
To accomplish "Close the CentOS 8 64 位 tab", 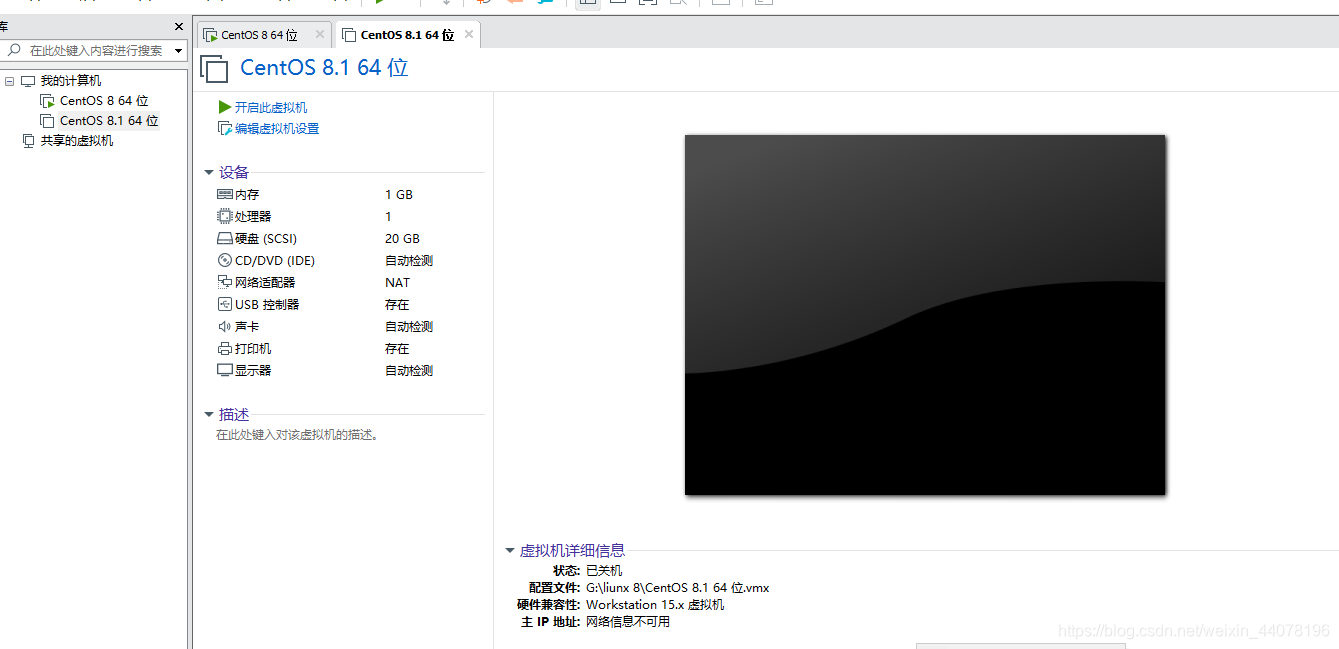I will [319, 34].
